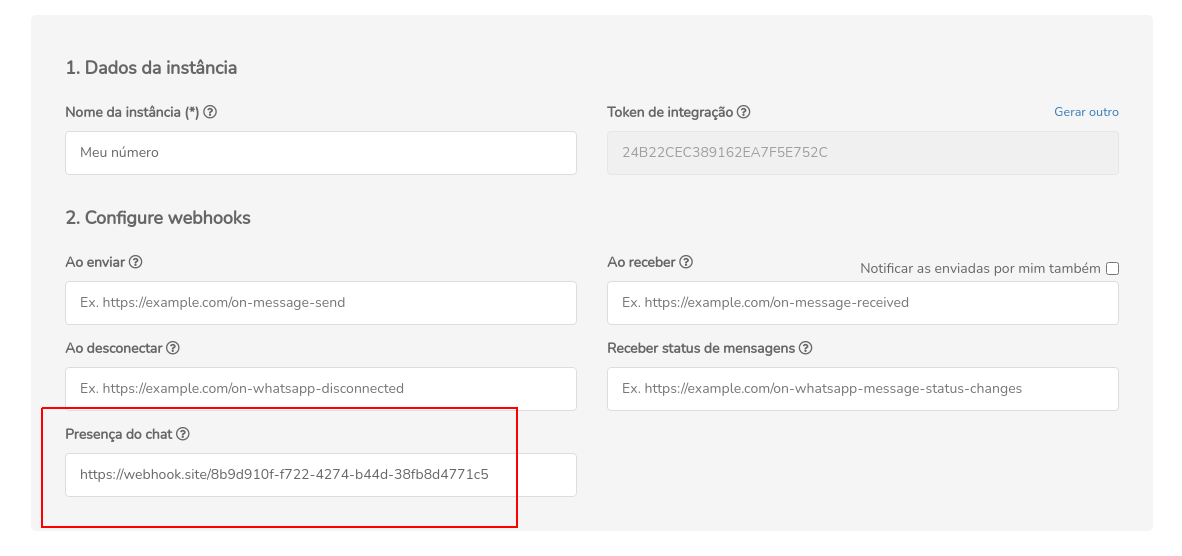Click the '1. Dados da instância' heading
The width and height of the screenshot is (1182, 556).
[x=151, y=68]
